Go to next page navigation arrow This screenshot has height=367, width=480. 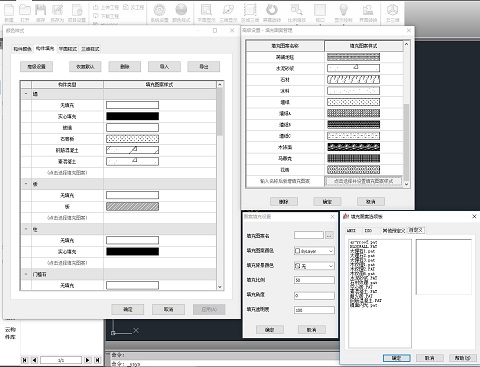(87, 360)
